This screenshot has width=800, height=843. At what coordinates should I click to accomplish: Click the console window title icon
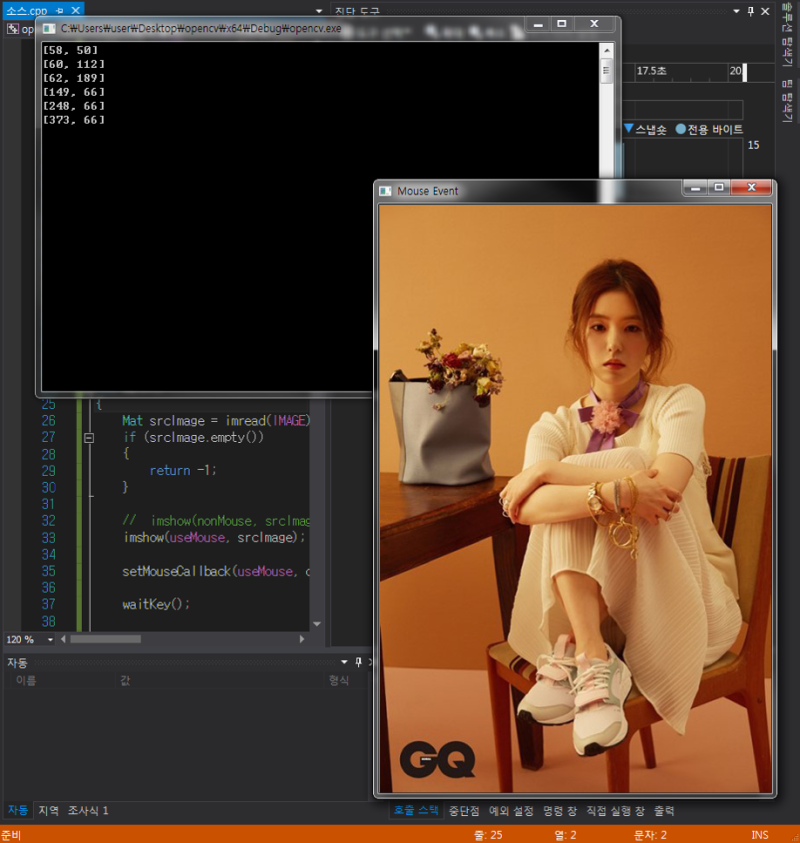tap(49, 28)
